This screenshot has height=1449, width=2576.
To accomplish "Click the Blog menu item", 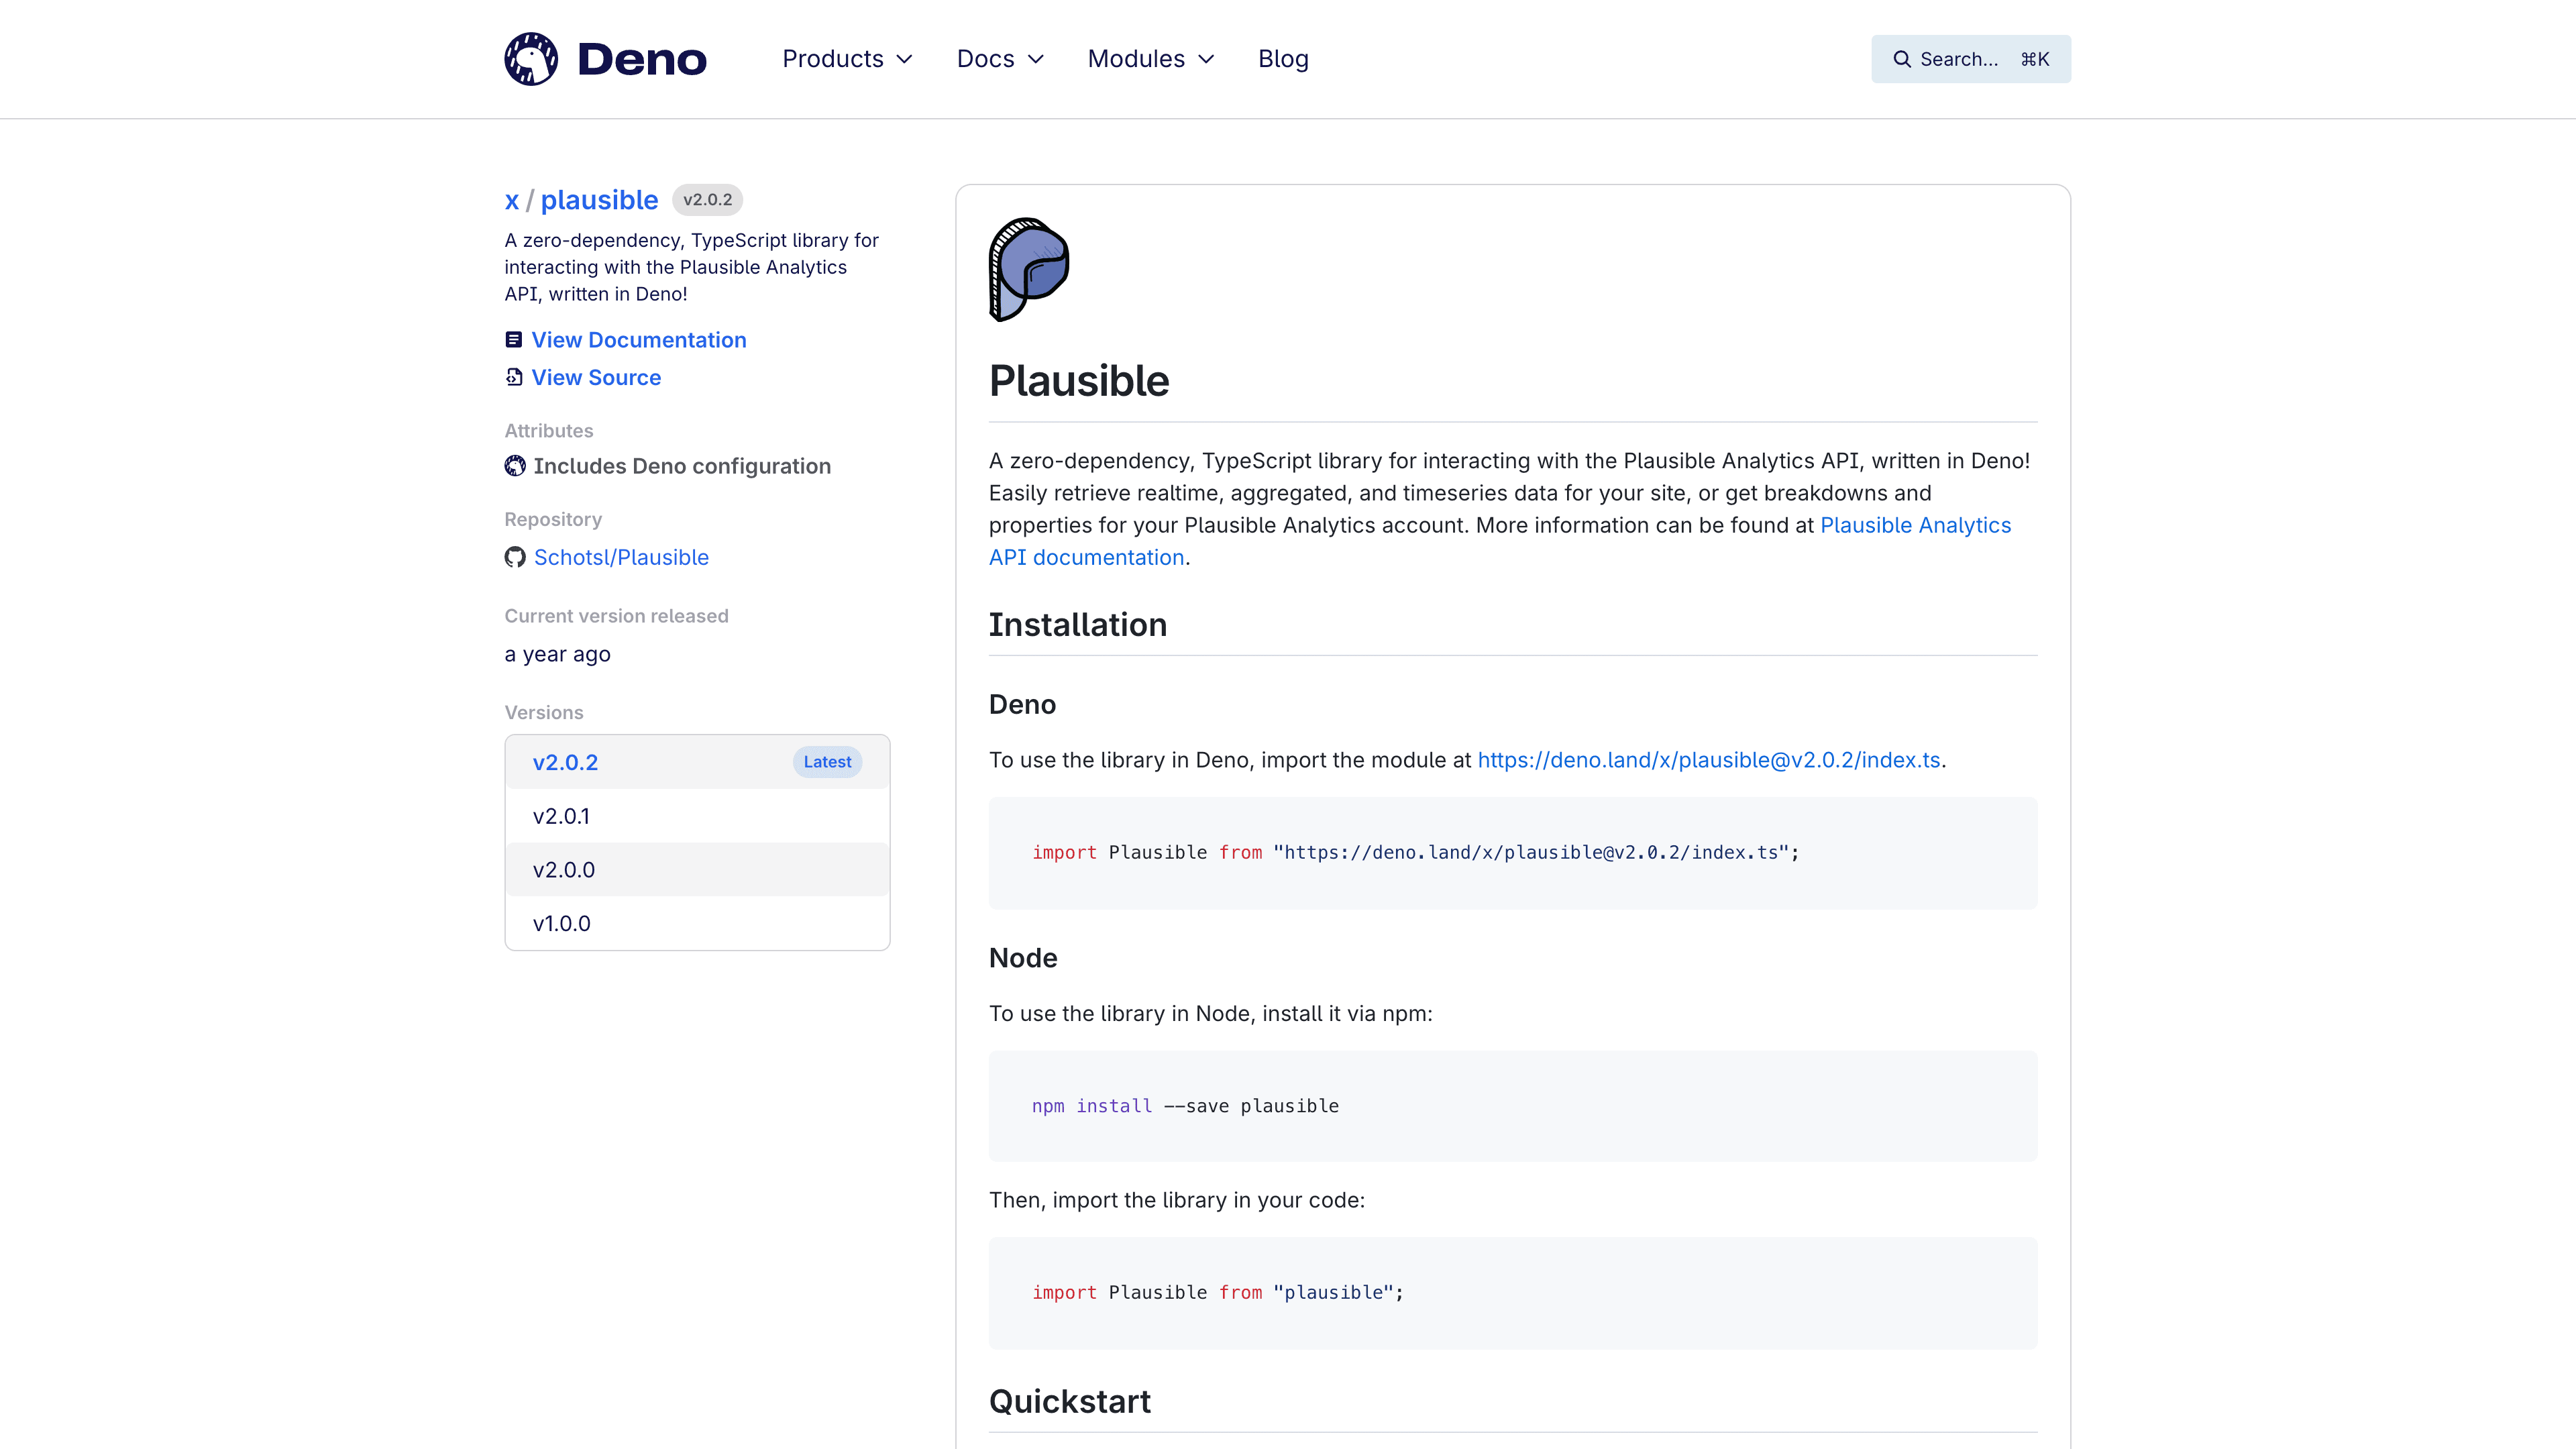I will coord(1283,58).
